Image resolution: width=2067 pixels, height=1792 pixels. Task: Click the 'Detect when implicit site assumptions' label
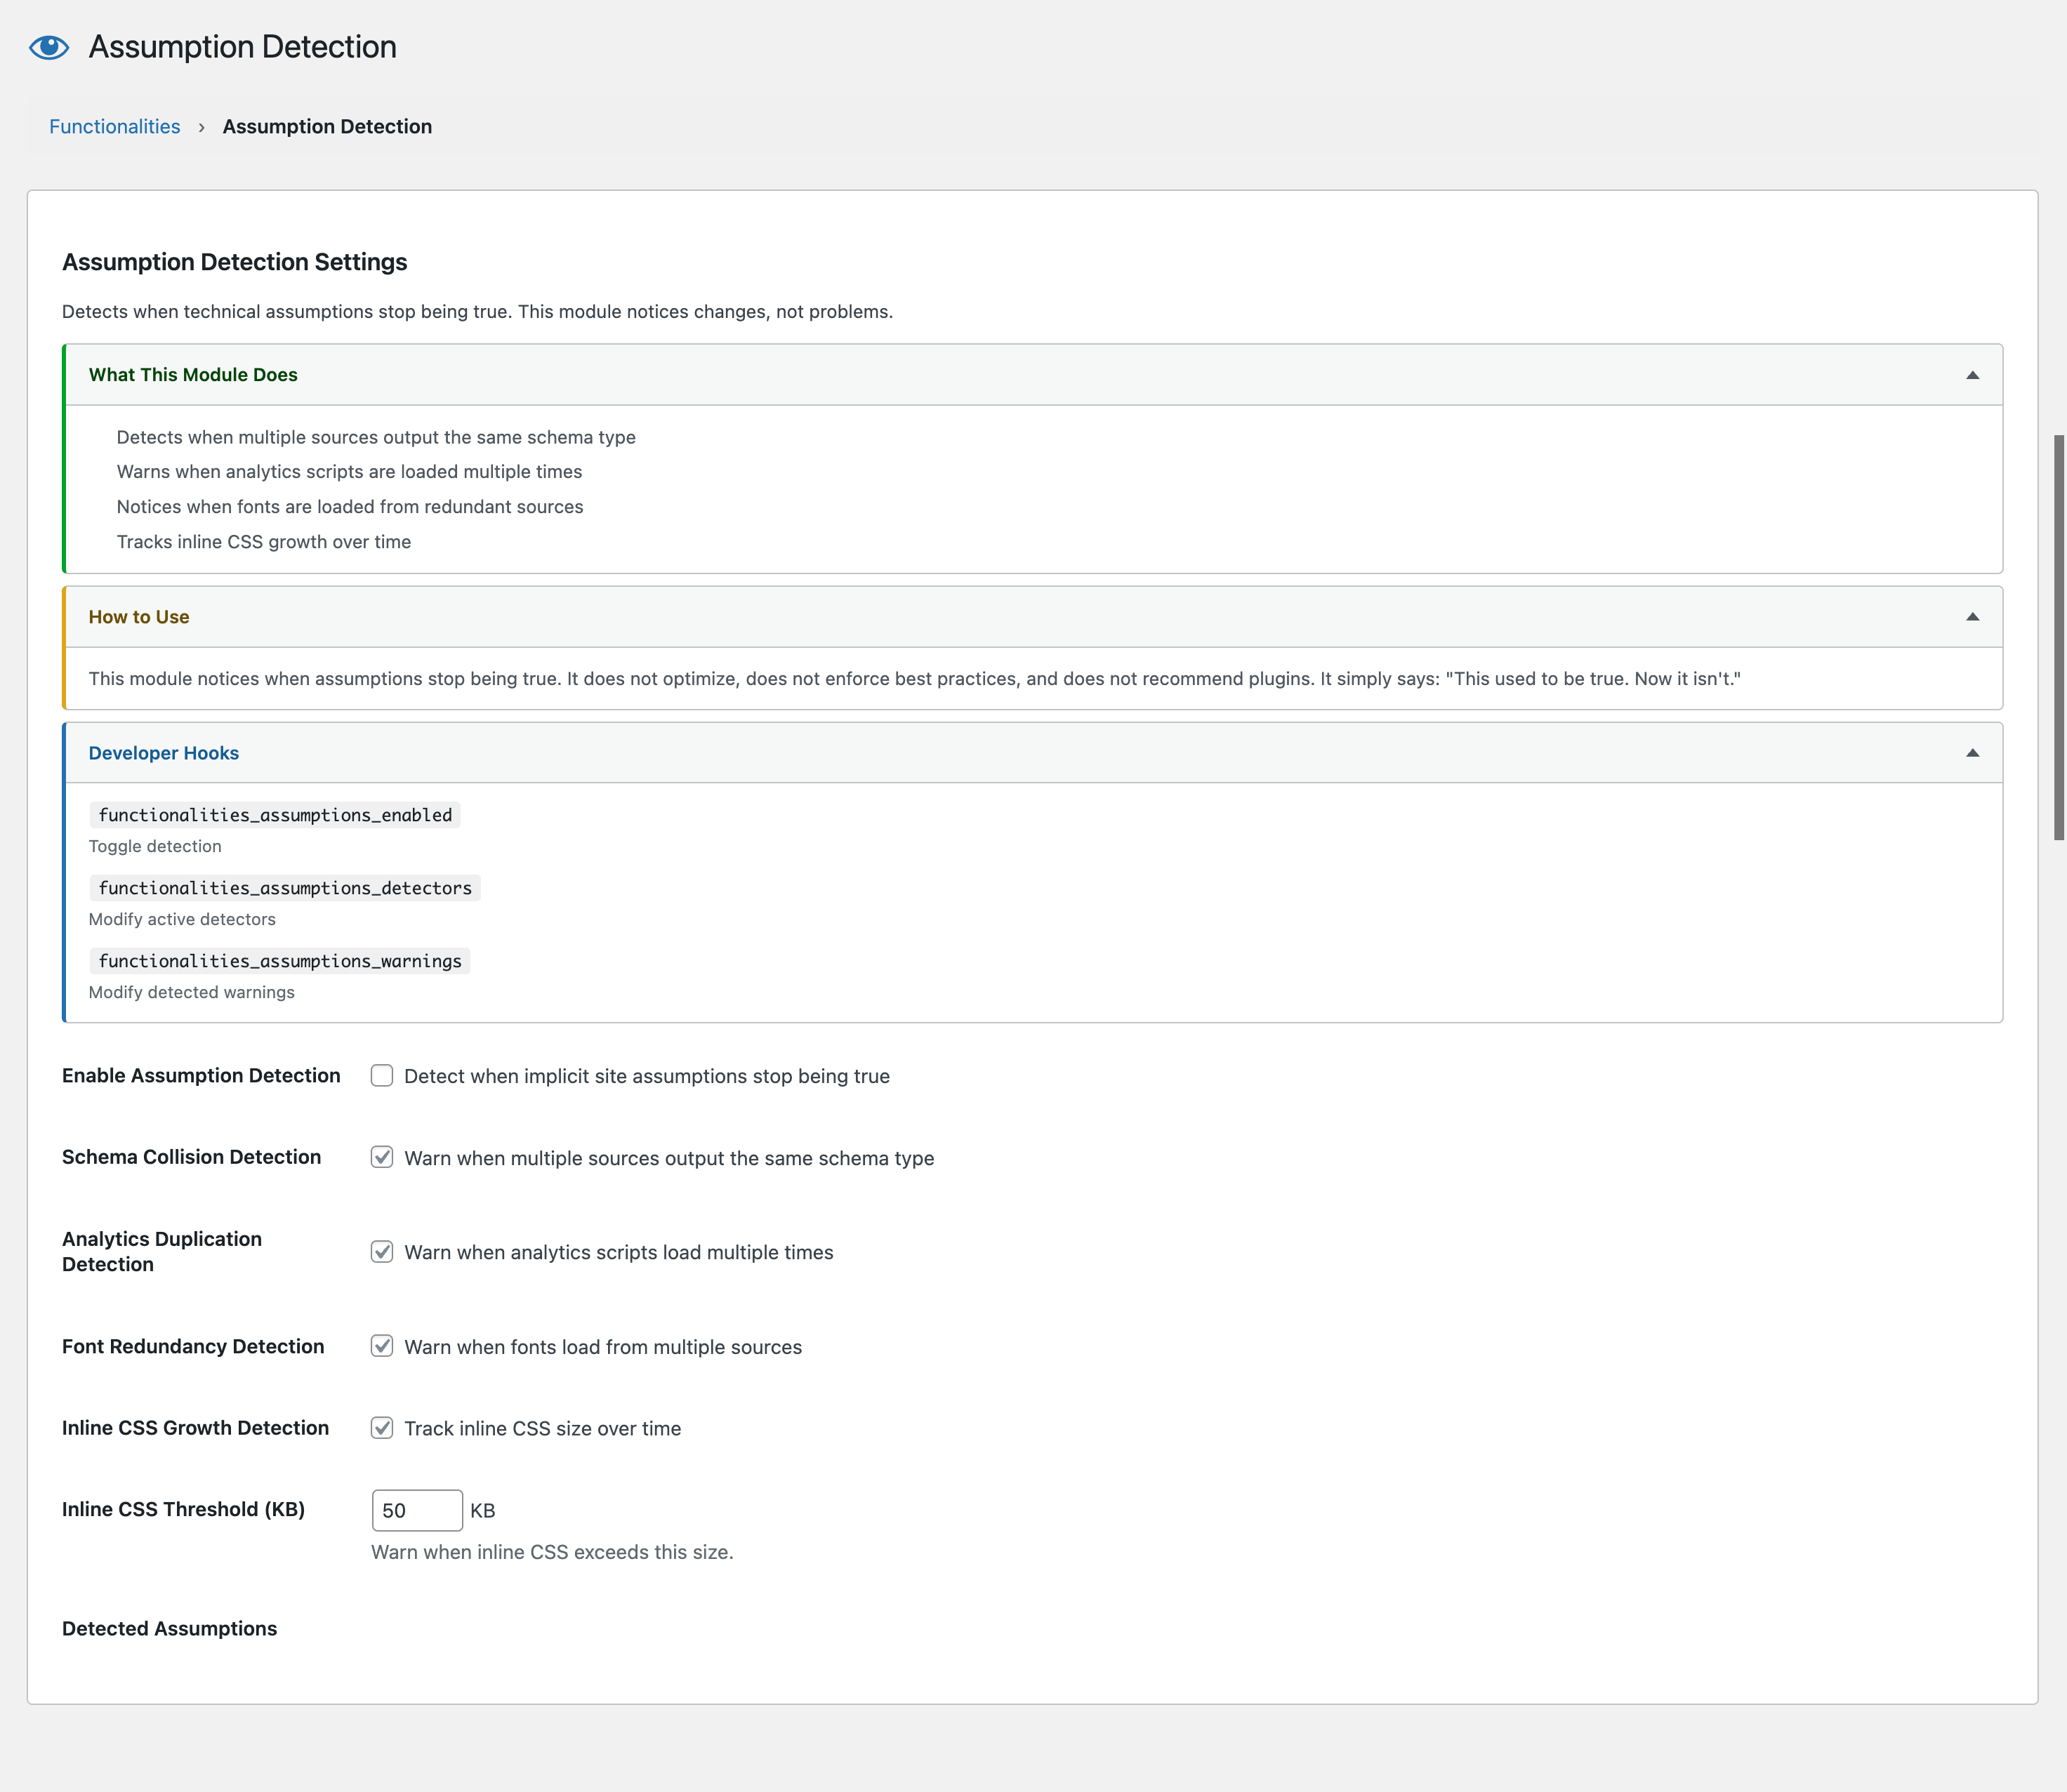click(x=646, y=1076)
